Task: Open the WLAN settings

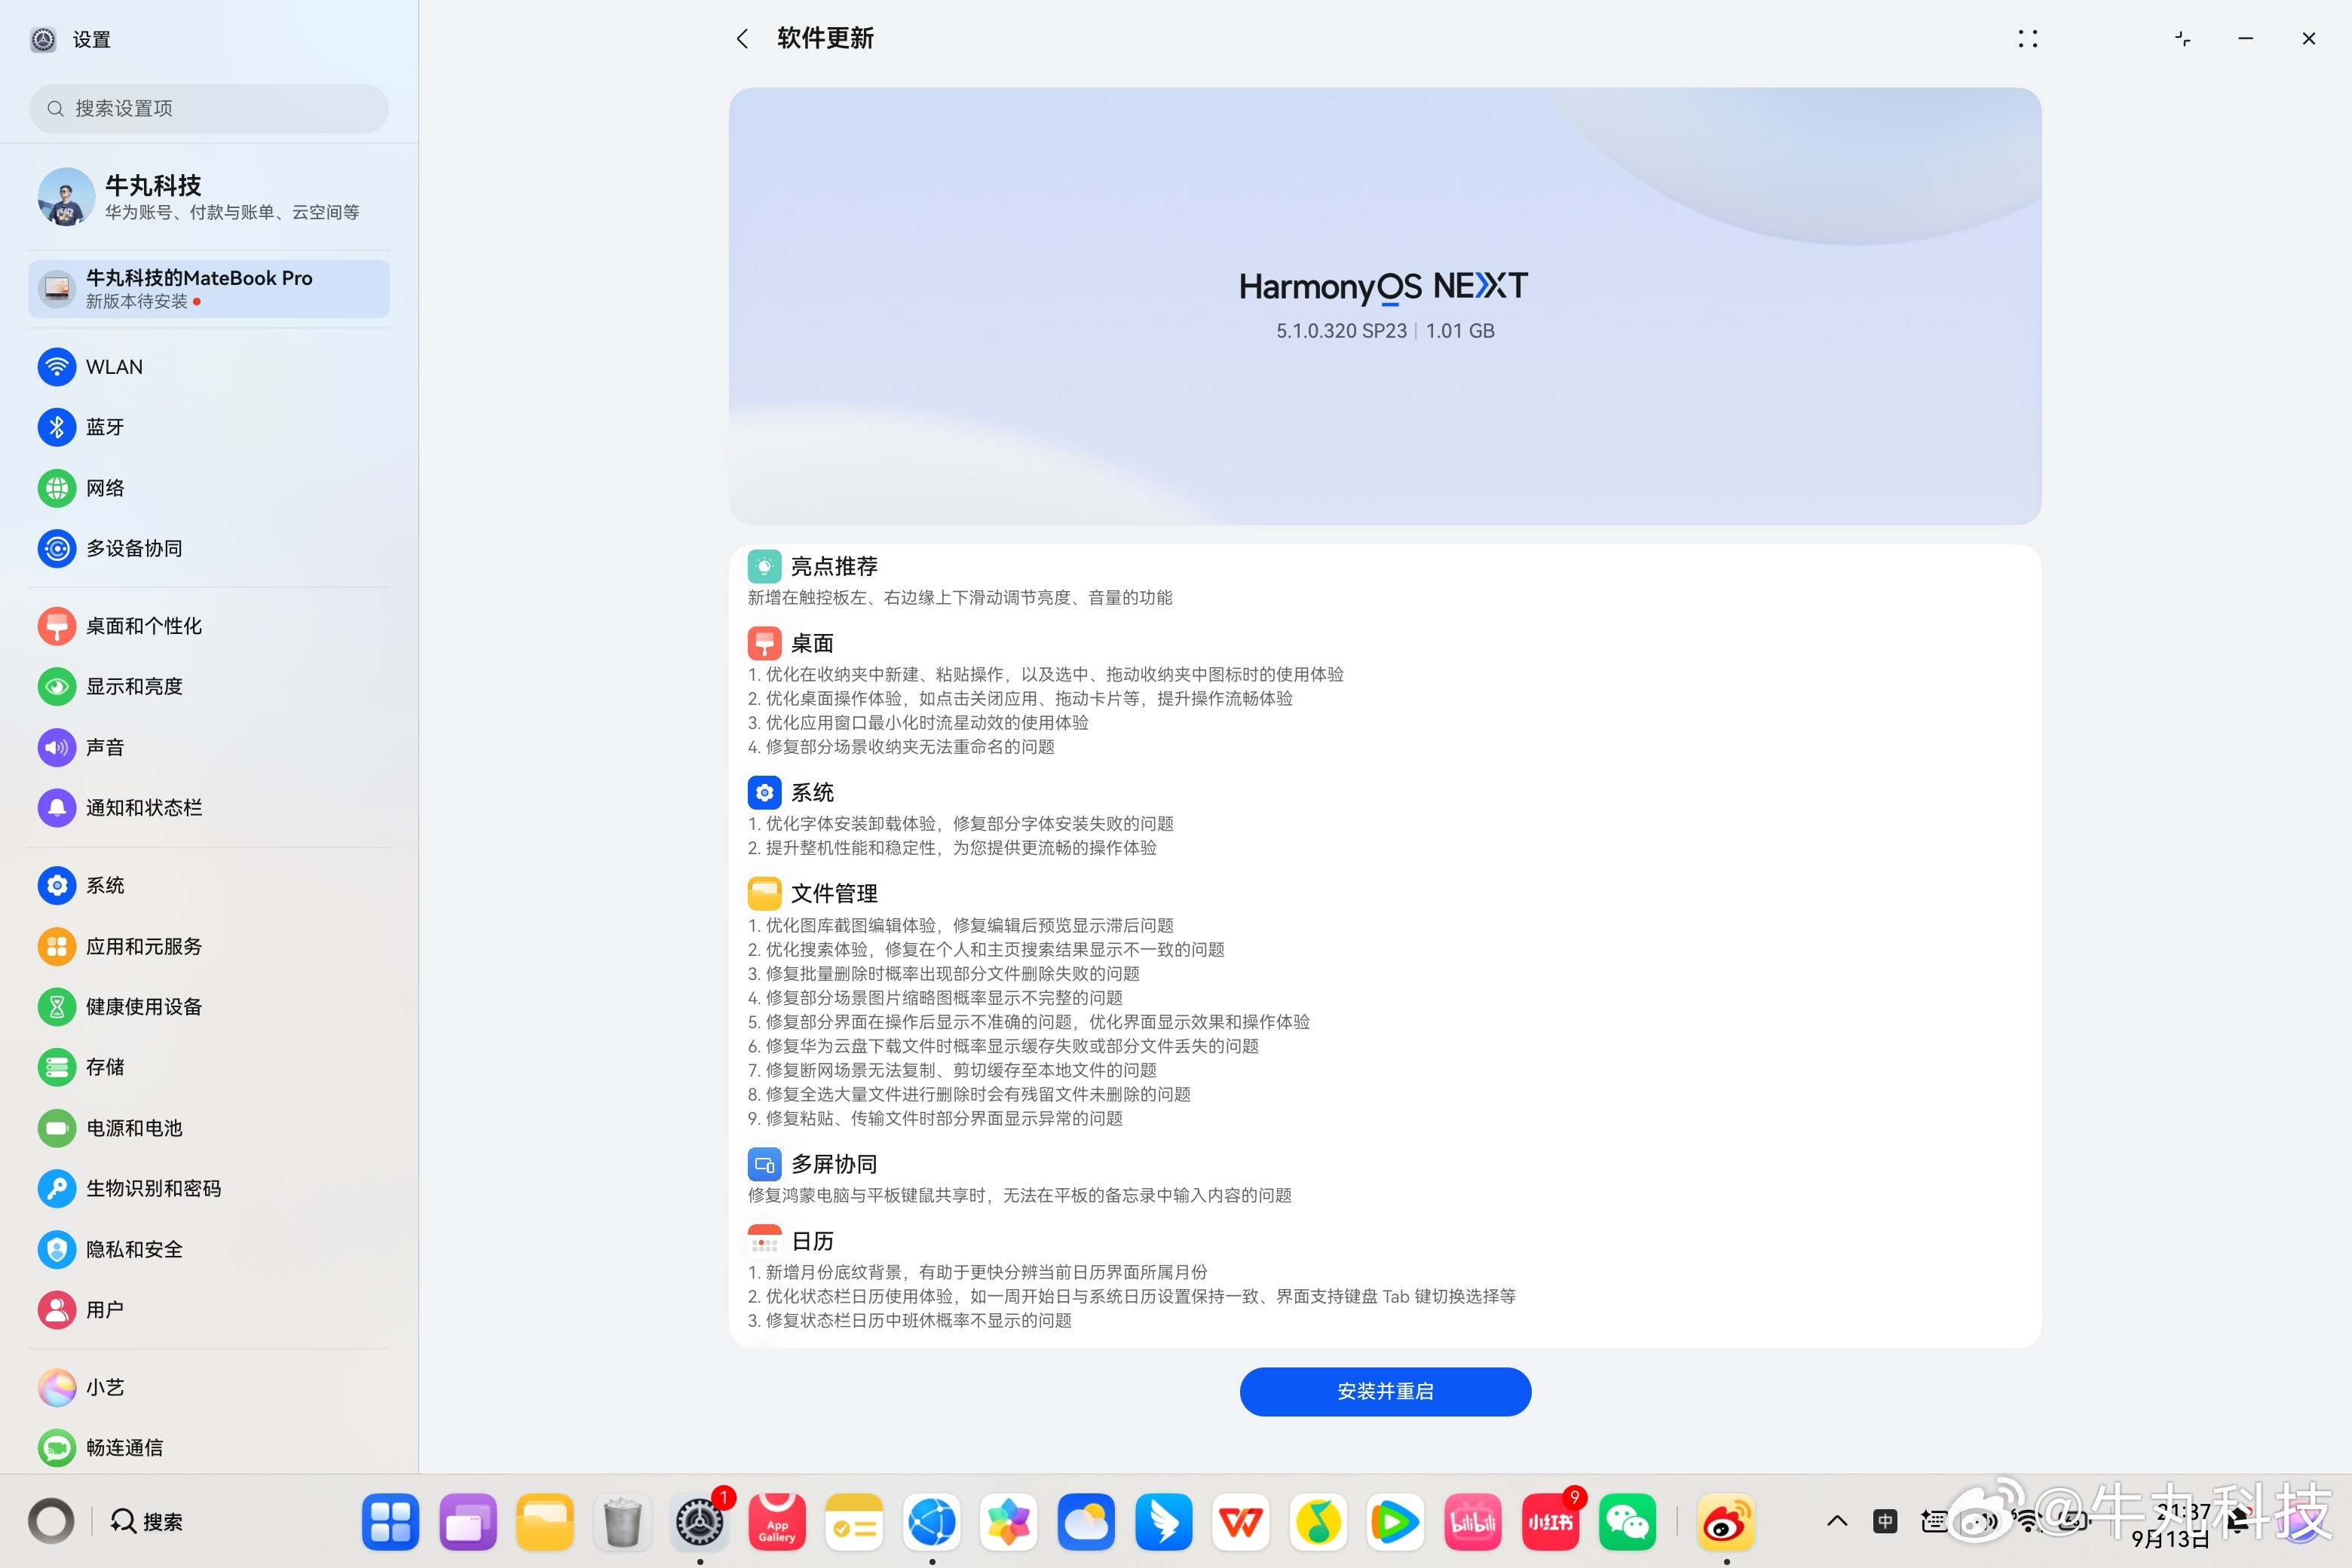Action: [x=208, y=367]
